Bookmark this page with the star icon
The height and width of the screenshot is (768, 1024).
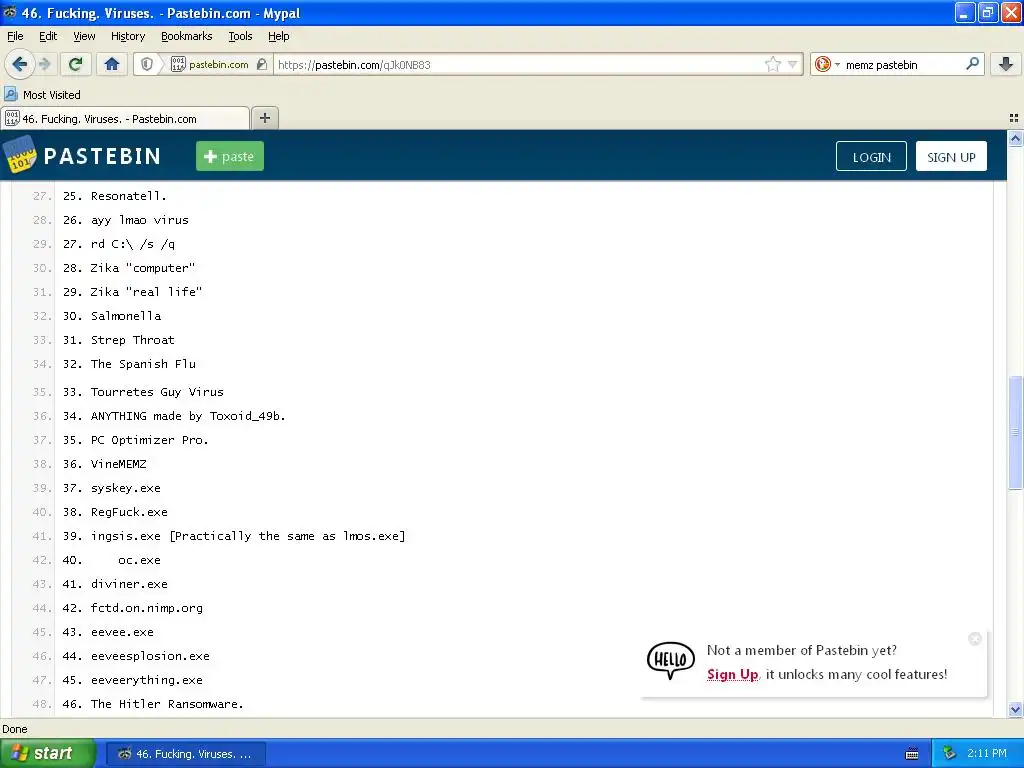(773, 64)
